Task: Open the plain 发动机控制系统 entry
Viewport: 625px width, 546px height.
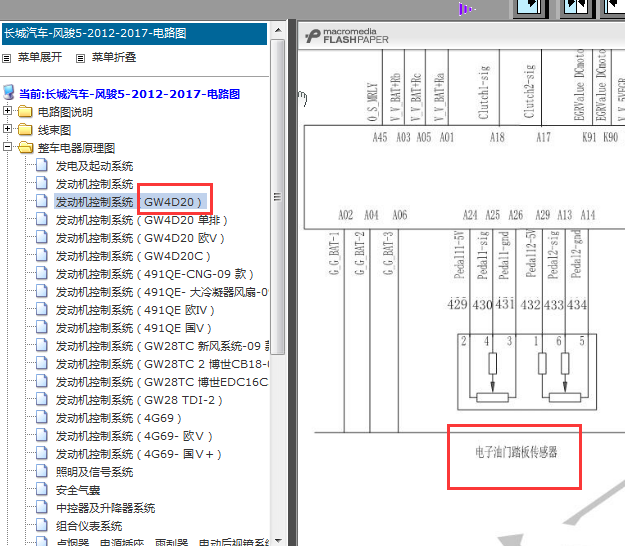Action: pyautogui.click(x=94, y=184)
